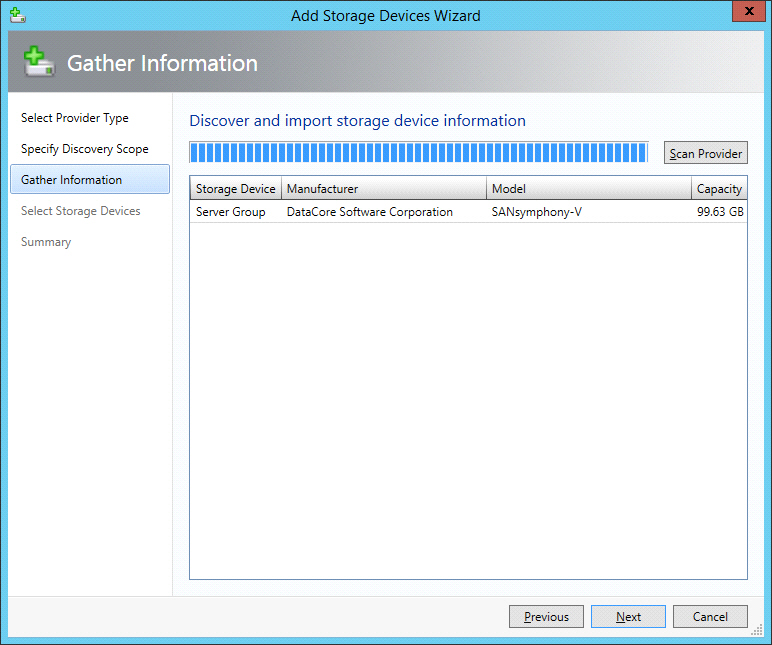Select the Server Group storage device row
The width and height of the screenshot is (772, 645).
click(x=231, y=212)
